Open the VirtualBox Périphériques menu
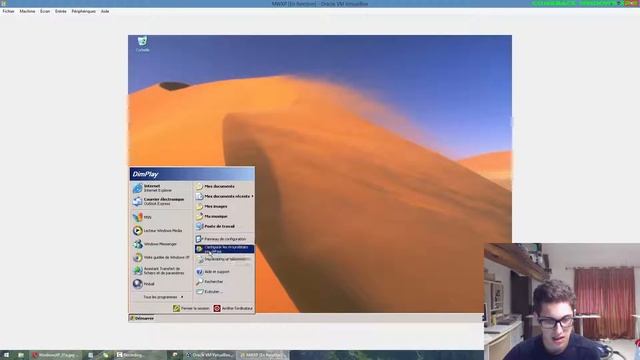The image size is (640, 360). (84, 11)
